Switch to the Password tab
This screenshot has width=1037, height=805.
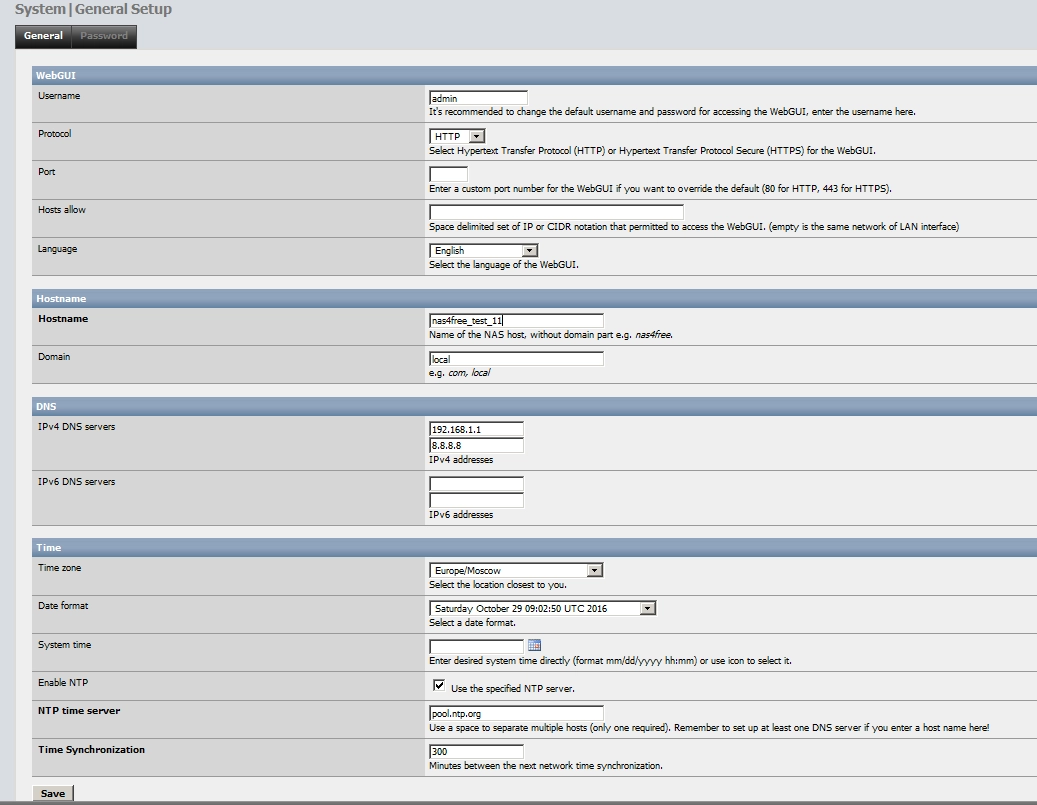tap(104, 36)
